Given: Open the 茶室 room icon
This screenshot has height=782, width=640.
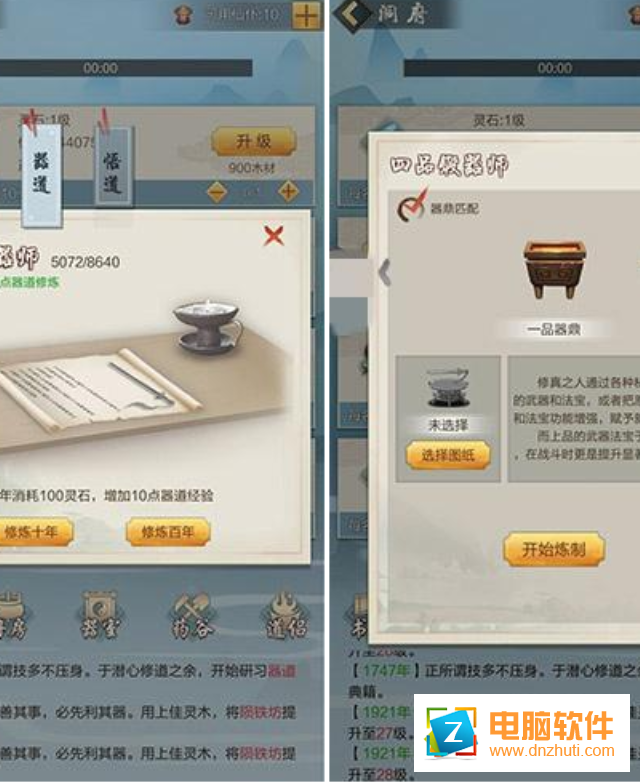Looking at the screenshot, I should pyautogui.click(x=100, y=615).
